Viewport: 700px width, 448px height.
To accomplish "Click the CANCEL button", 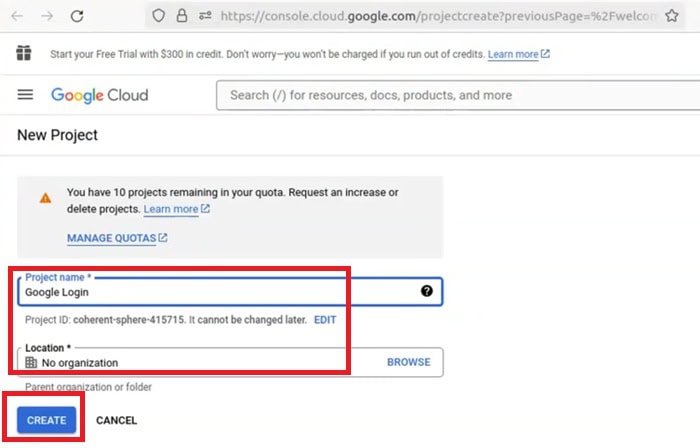I will pos(117,420).
